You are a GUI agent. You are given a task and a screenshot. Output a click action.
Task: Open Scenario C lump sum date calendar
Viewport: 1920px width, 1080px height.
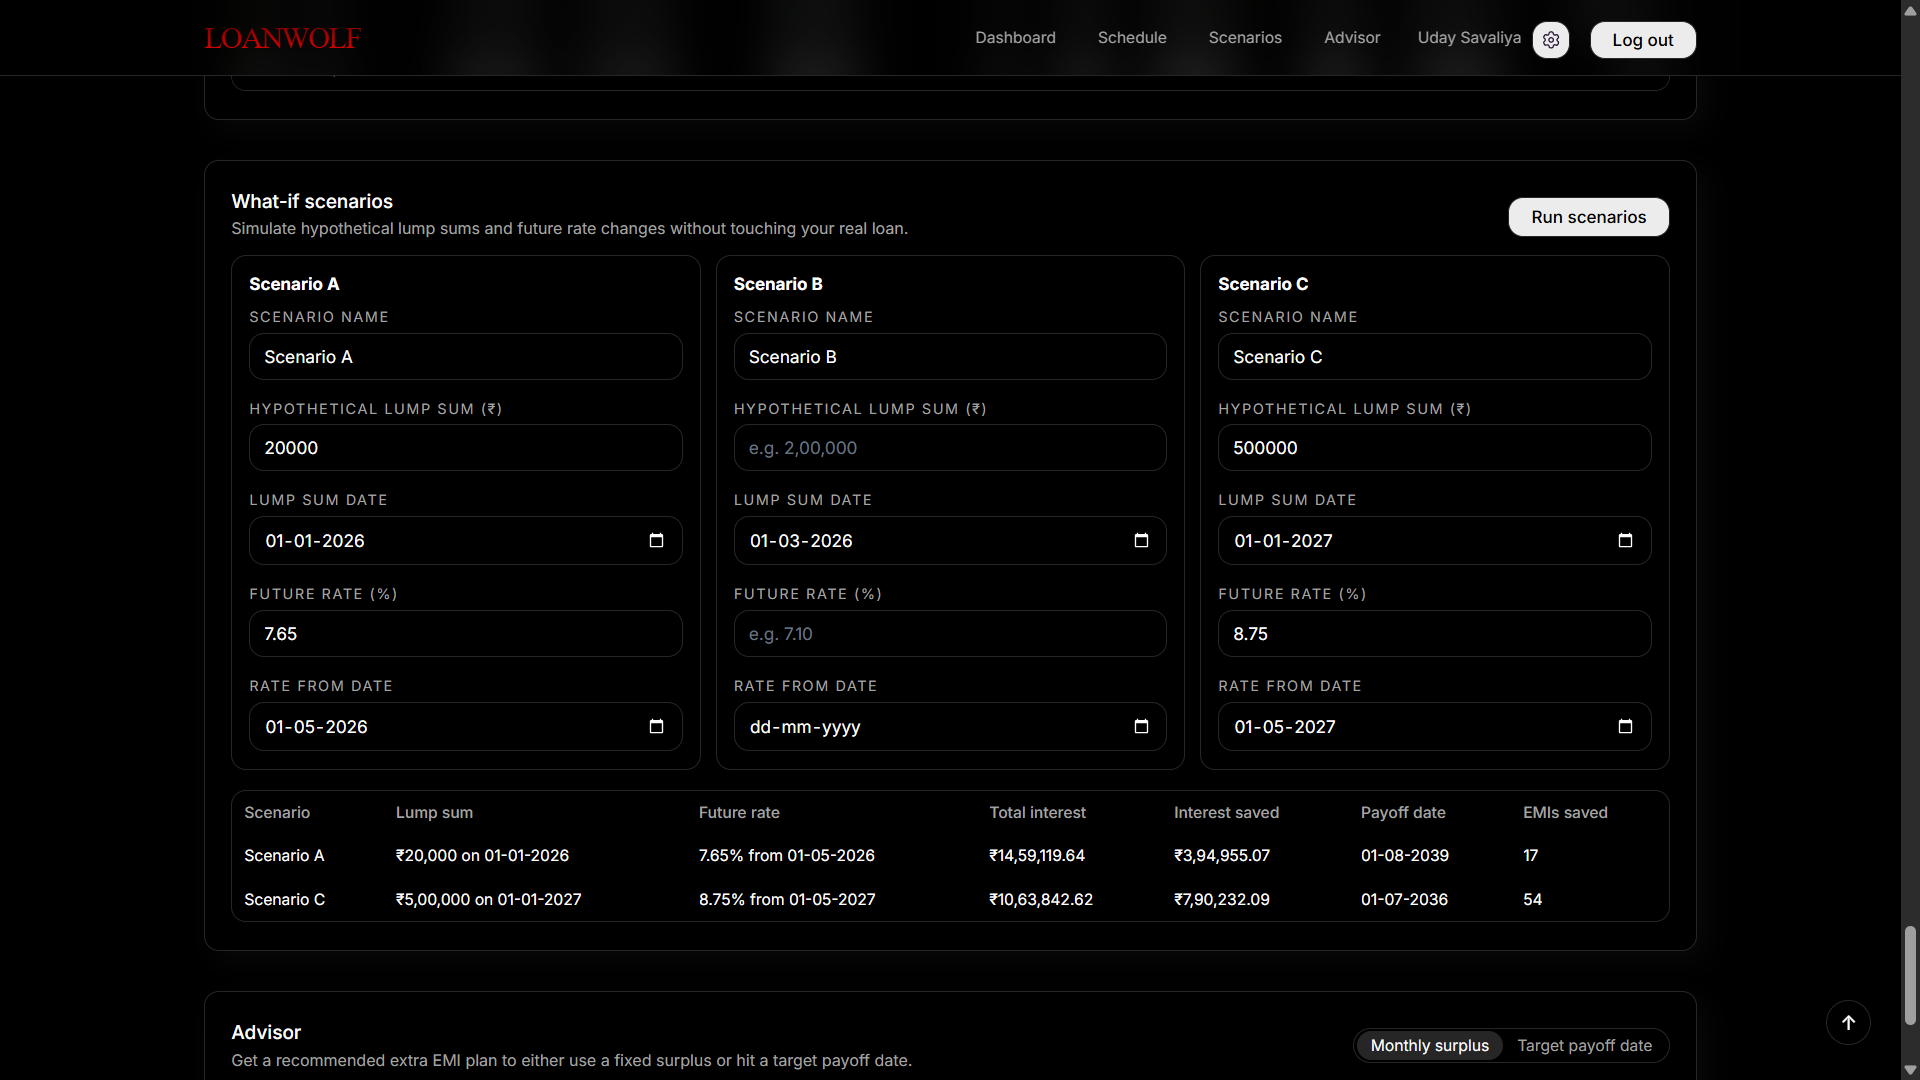(1625, 541)
